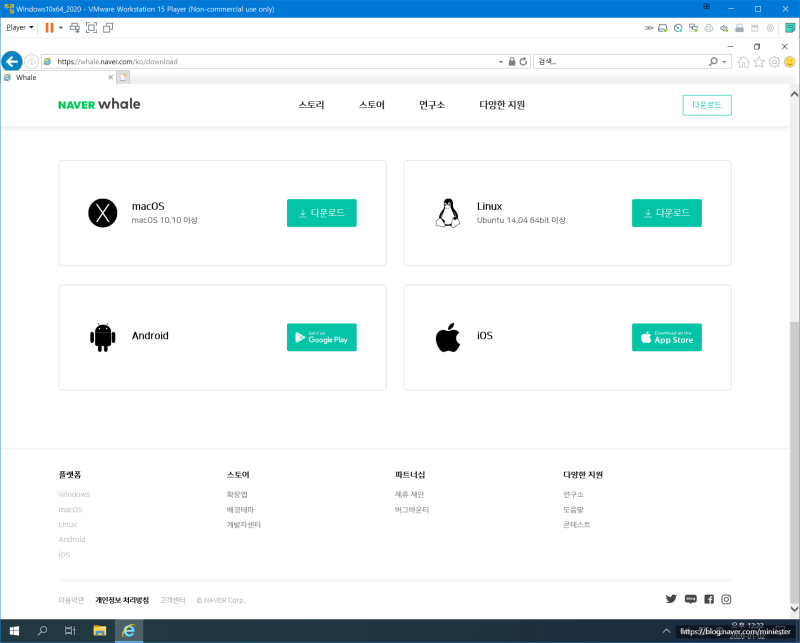Image resolution: width=800 pixels, height=643 pixels.
Task: Open IE home page icon
Action: pyautogui.click(x=743, y=62)
